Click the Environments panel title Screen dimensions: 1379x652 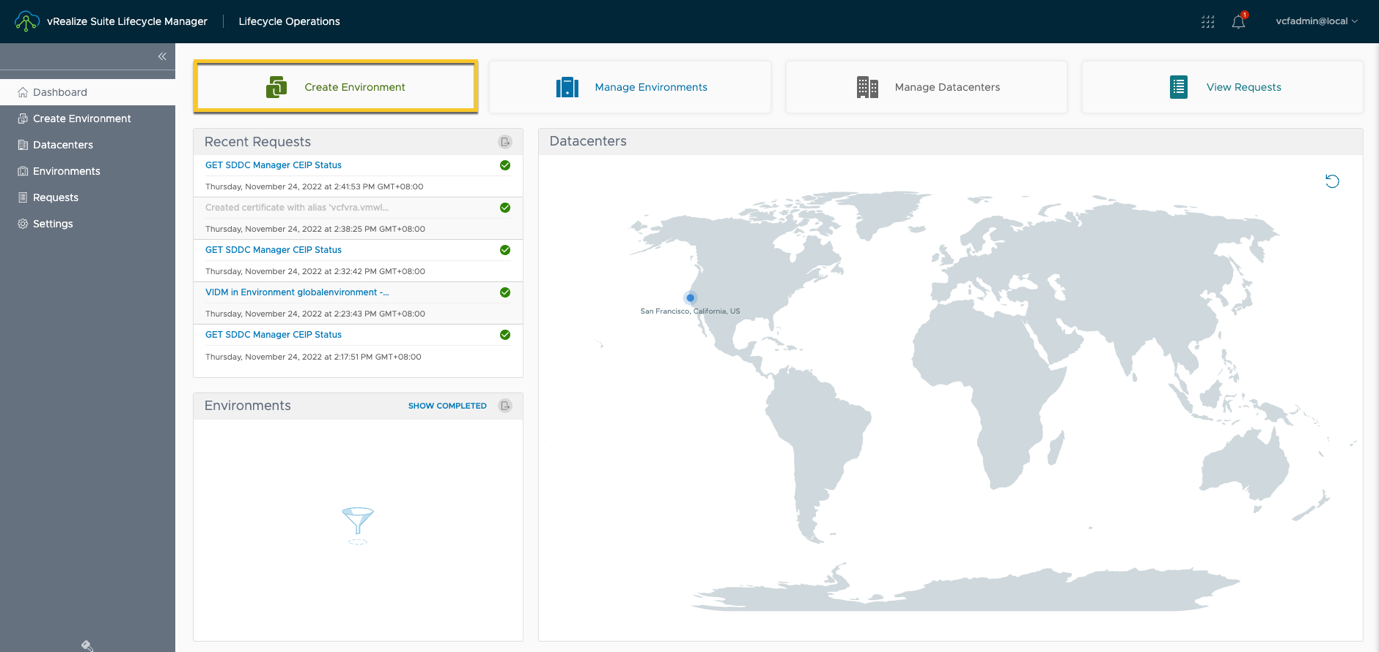pyautogui.click(x=247, y=406)
